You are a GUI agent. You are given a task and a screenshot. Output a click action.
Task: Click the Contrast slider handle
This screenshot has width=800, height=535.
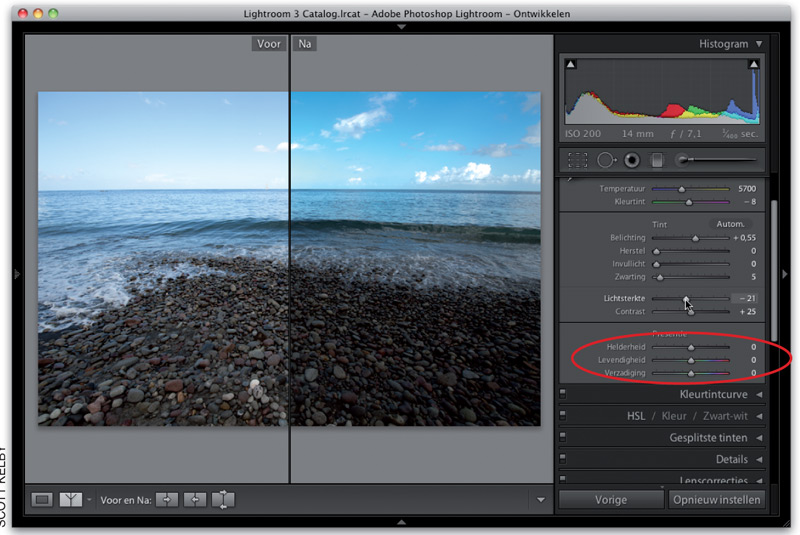(x=691, y=312)
